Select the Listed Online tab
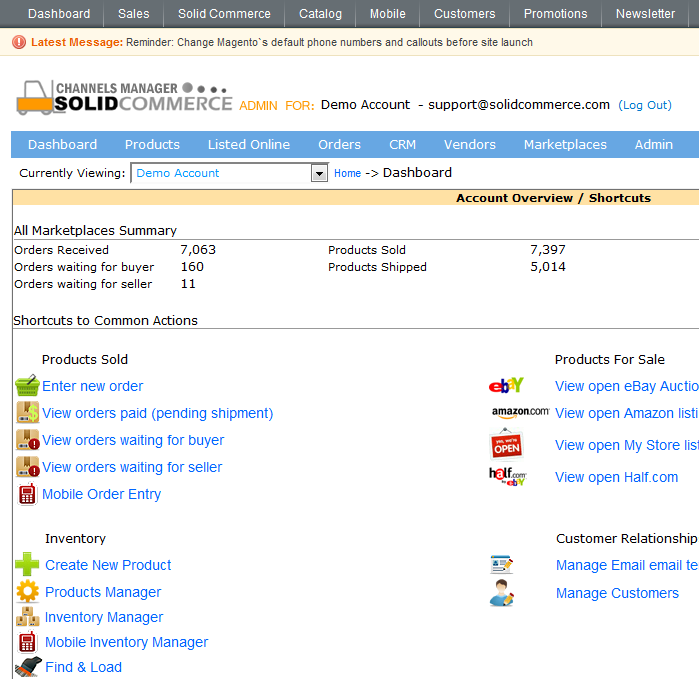The image size is (699, 679). (249, 144)
